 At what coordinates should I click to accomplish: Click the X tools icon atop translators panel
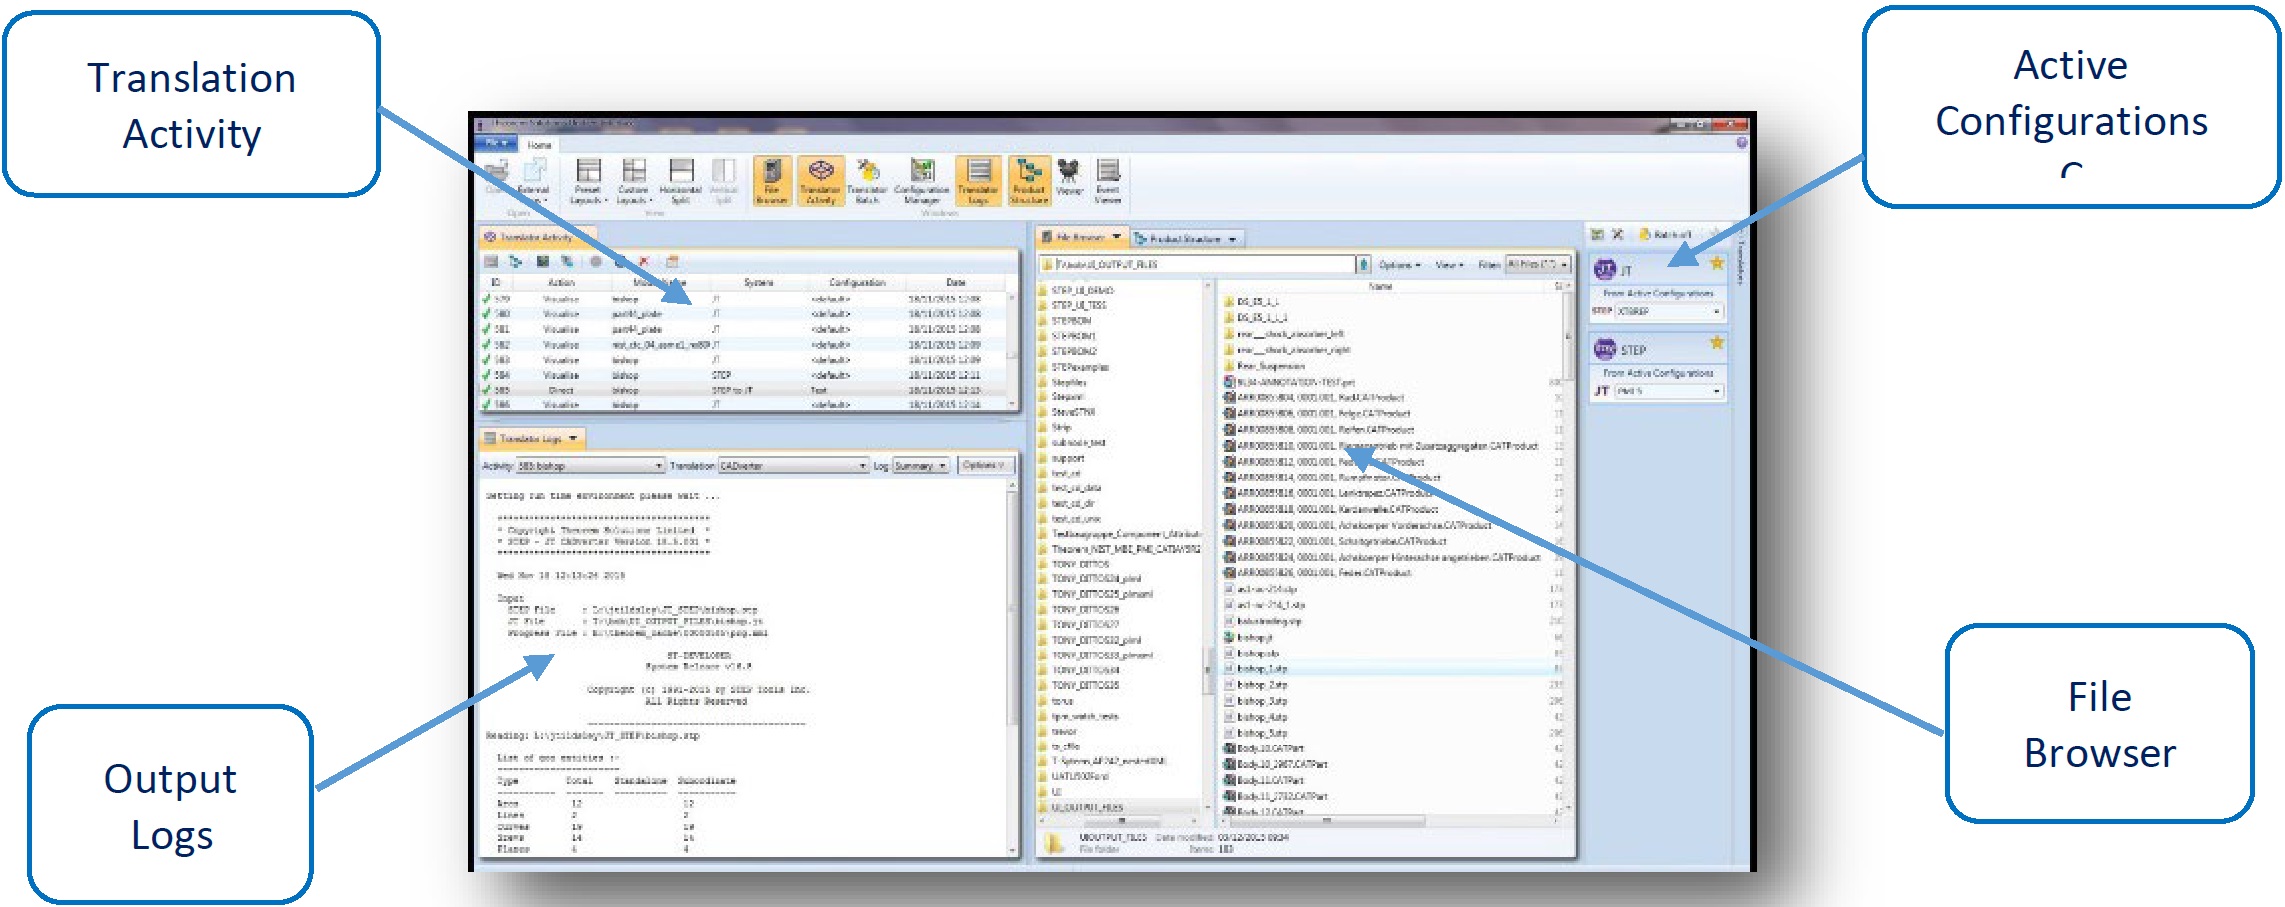click(x=1617, y=234)
